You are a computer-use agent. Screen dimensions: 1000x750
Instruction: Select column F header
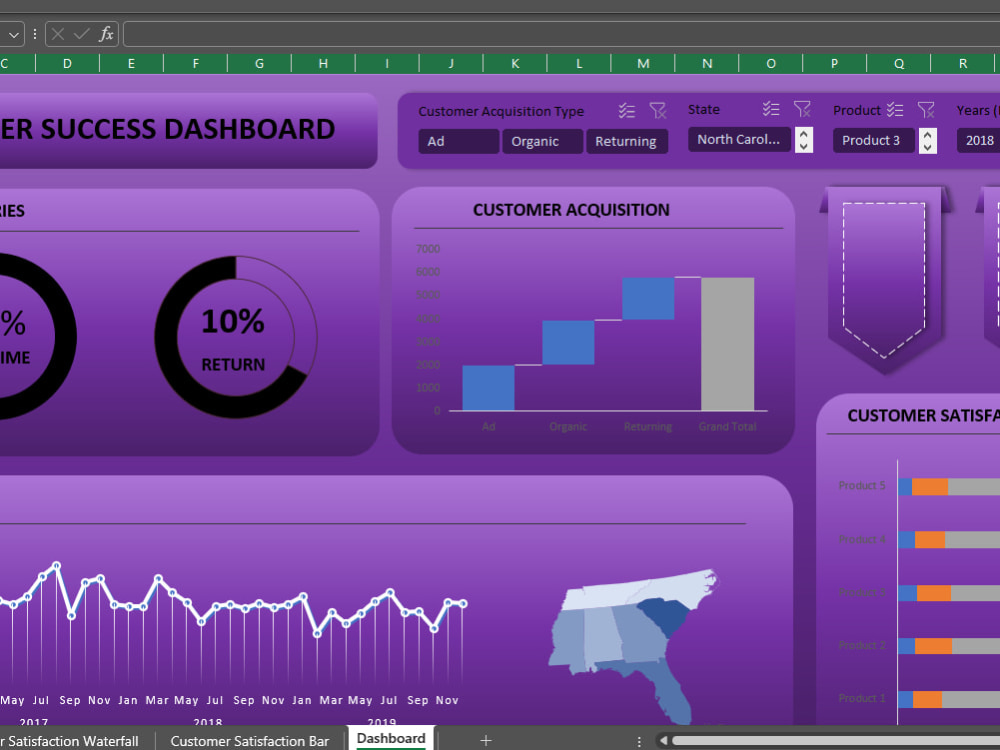point(196,63)
